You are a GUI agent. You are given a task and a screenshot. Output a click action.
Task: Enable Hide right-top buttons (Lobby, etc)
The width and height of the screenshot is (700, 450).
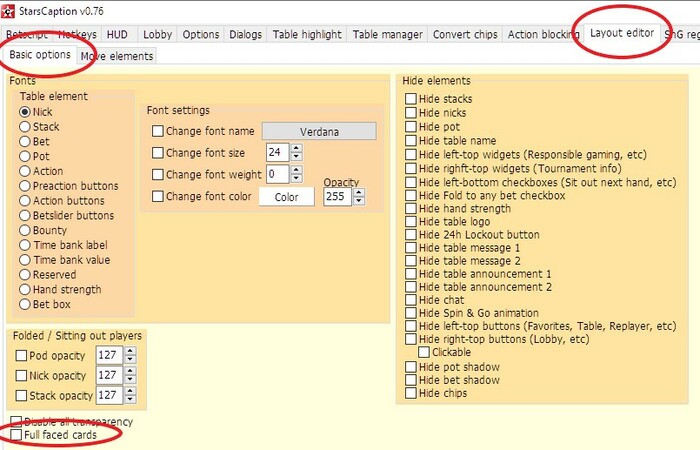(411, 339)
